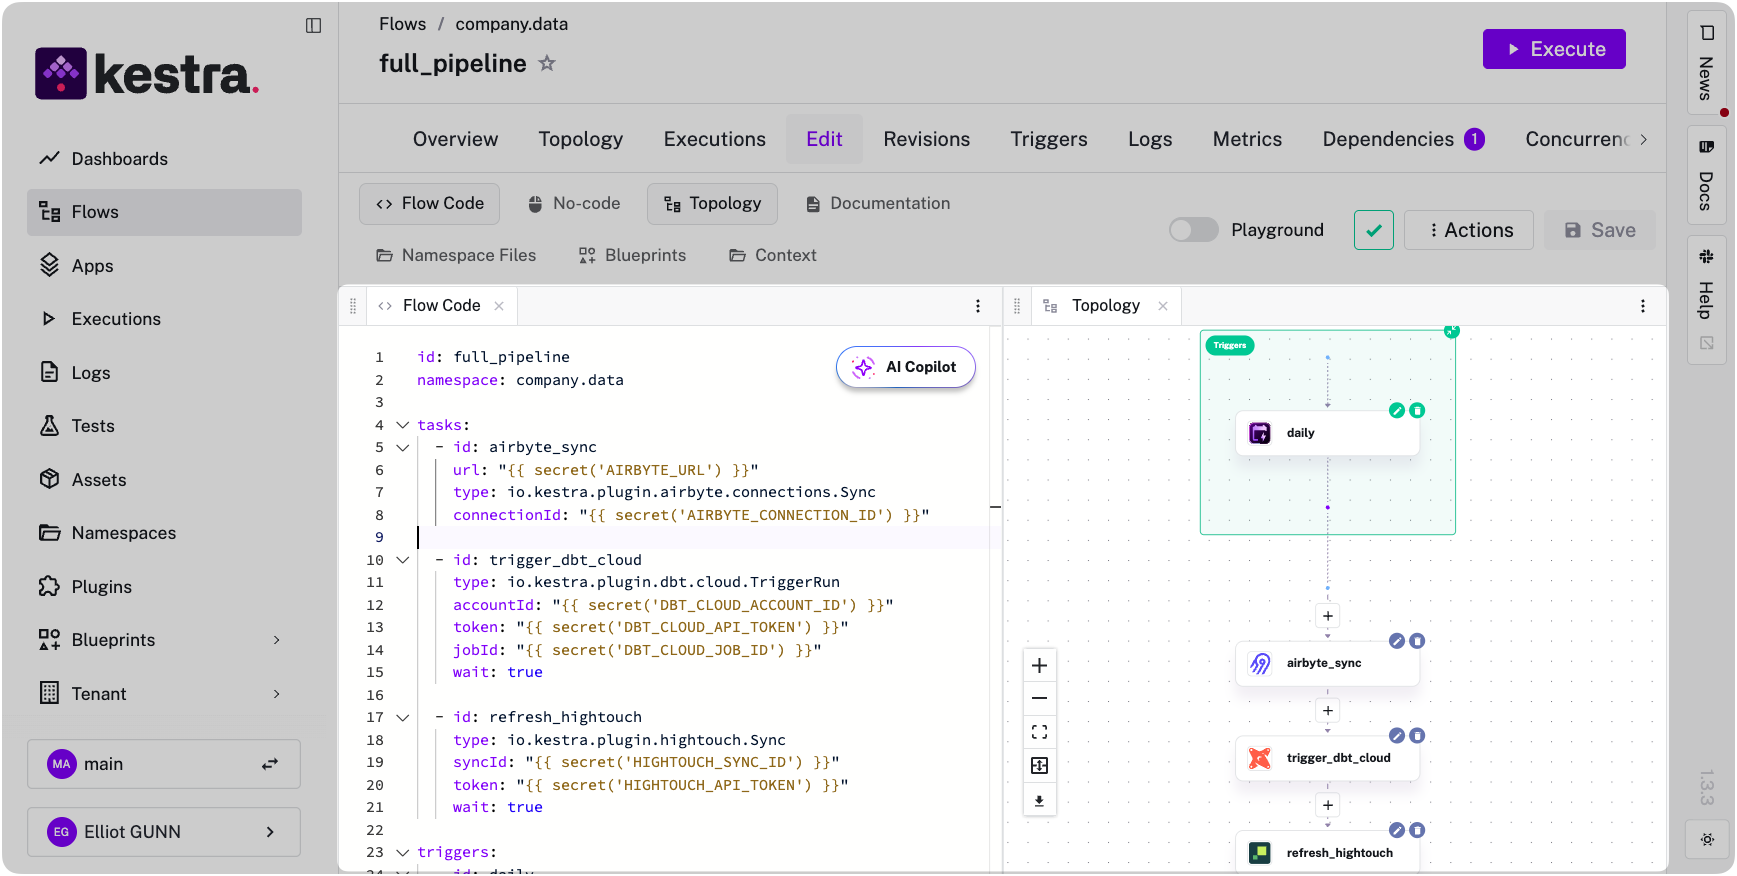Download topology as image
The height and width of the screenshot is (876, 1737).
[1040, 800]
